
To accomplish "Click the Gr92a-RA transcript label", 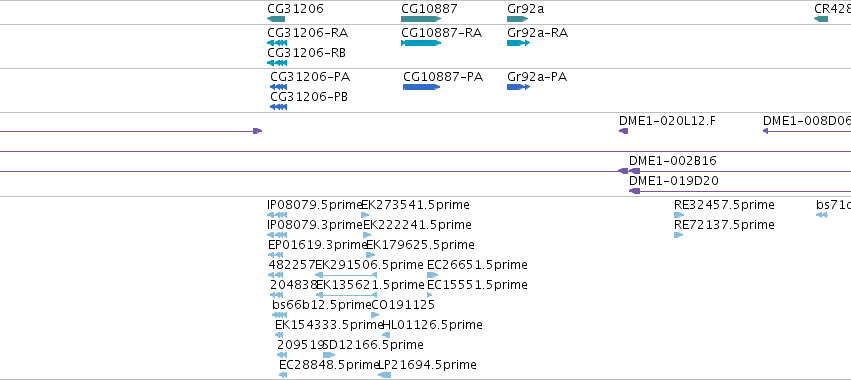I will tap(537, 33).
